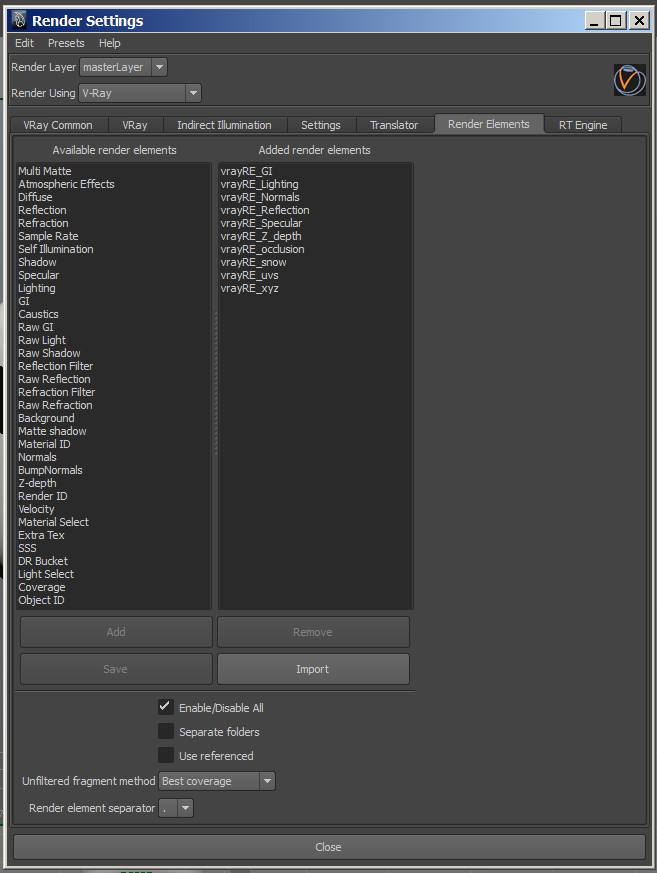Select BumpNormals render element

50,470
